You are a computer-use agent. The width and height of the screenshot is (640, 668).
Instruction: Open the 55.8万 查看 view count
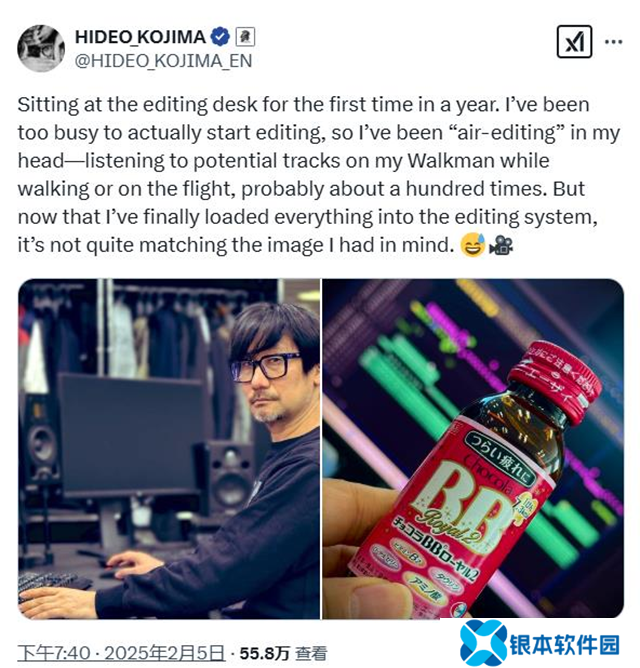pos(283,653)
